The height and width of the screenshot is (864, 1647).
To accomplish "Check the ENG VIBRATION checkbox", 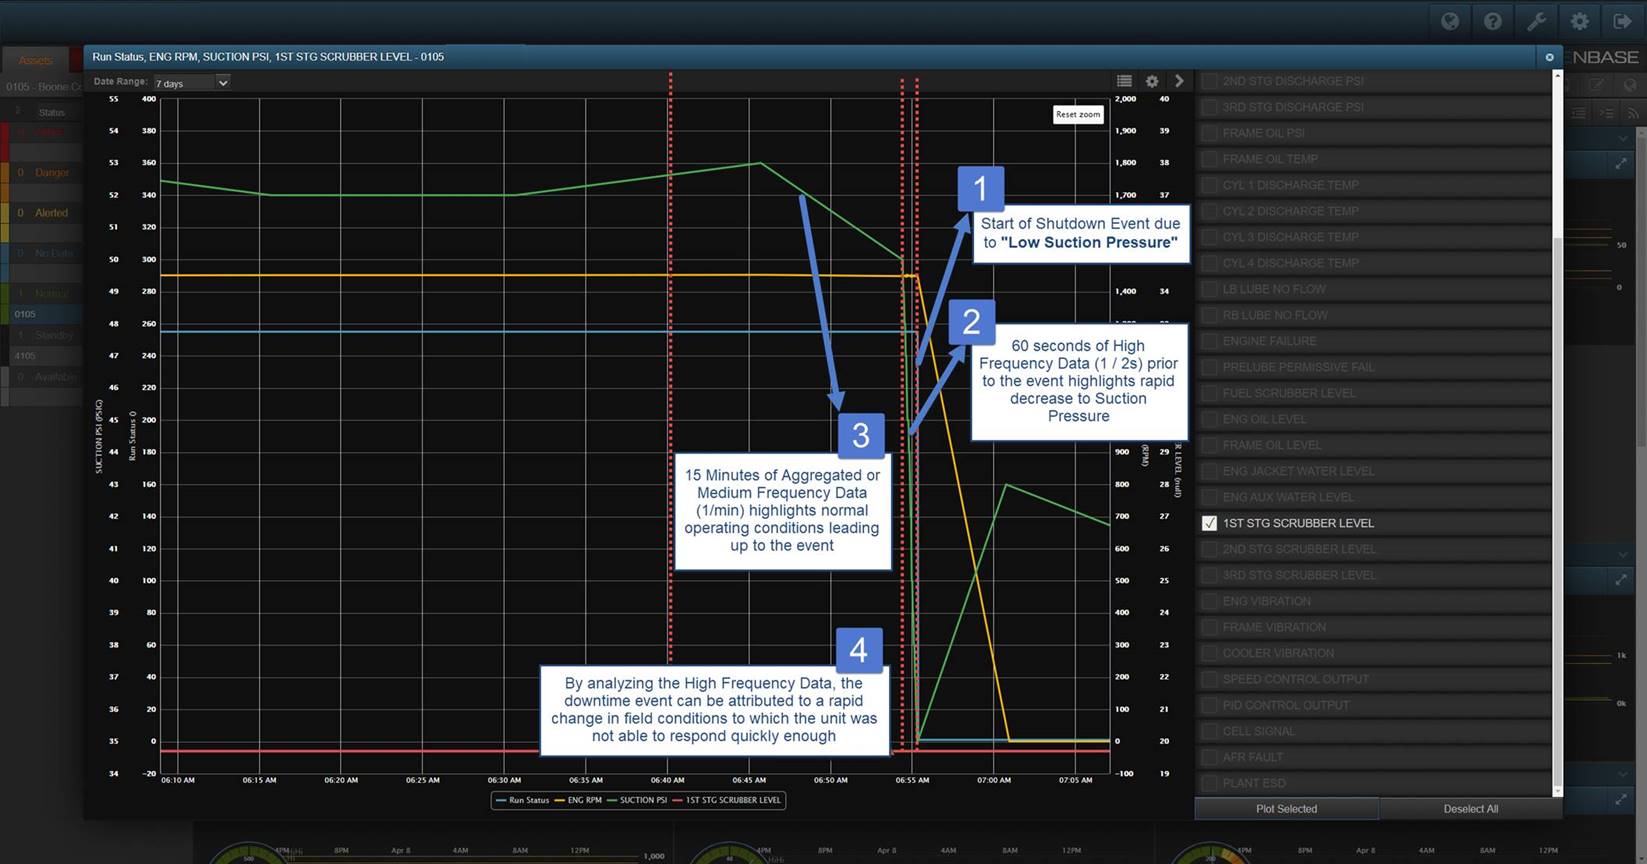I will [x=1209, y=601].
